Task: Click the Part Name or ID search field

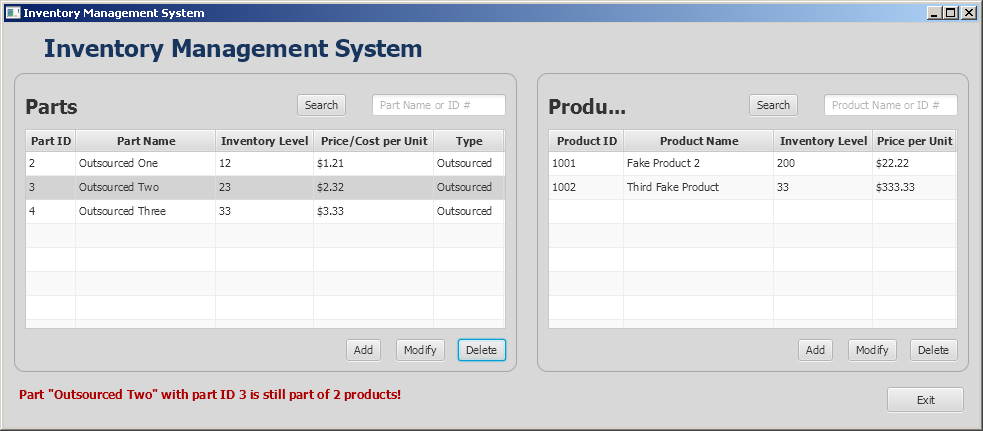Action: tap(438, 105)
